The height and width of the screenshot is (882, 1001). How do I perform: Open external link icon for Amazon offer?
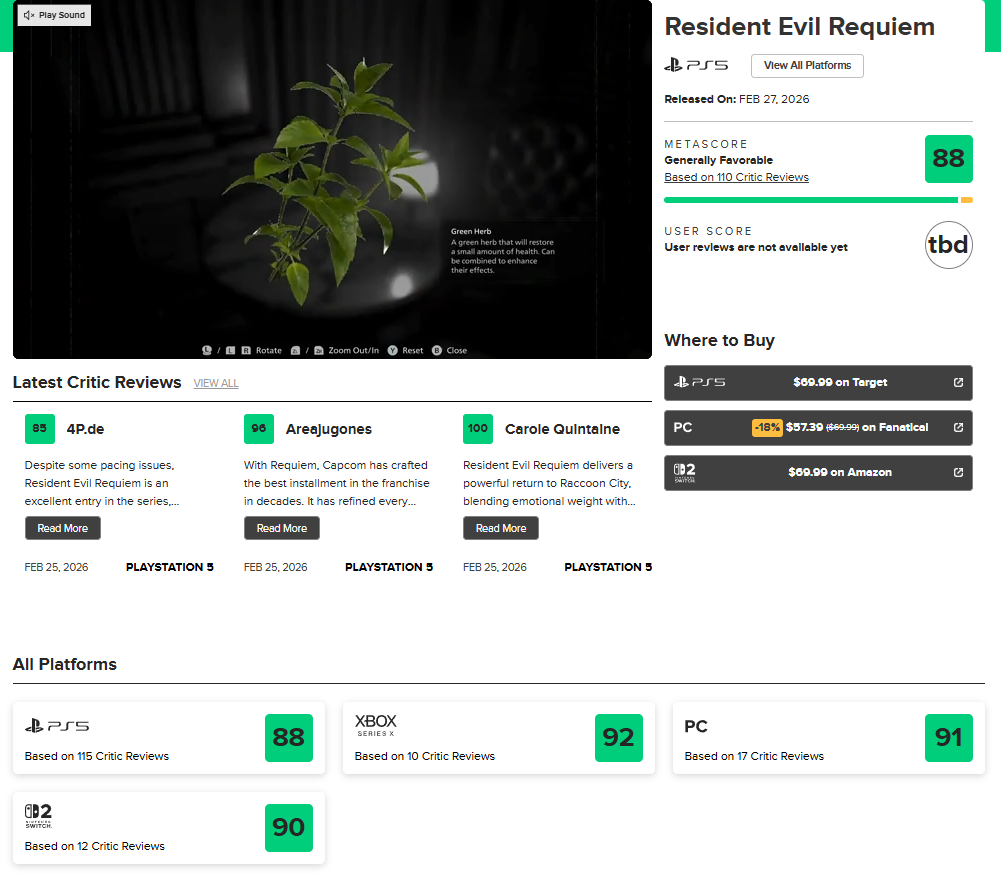pos(958,472)
